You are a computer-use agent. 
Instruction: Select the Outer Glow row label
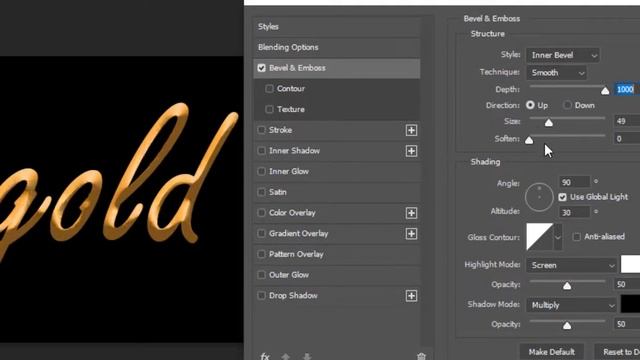click(x=289, y=275)
